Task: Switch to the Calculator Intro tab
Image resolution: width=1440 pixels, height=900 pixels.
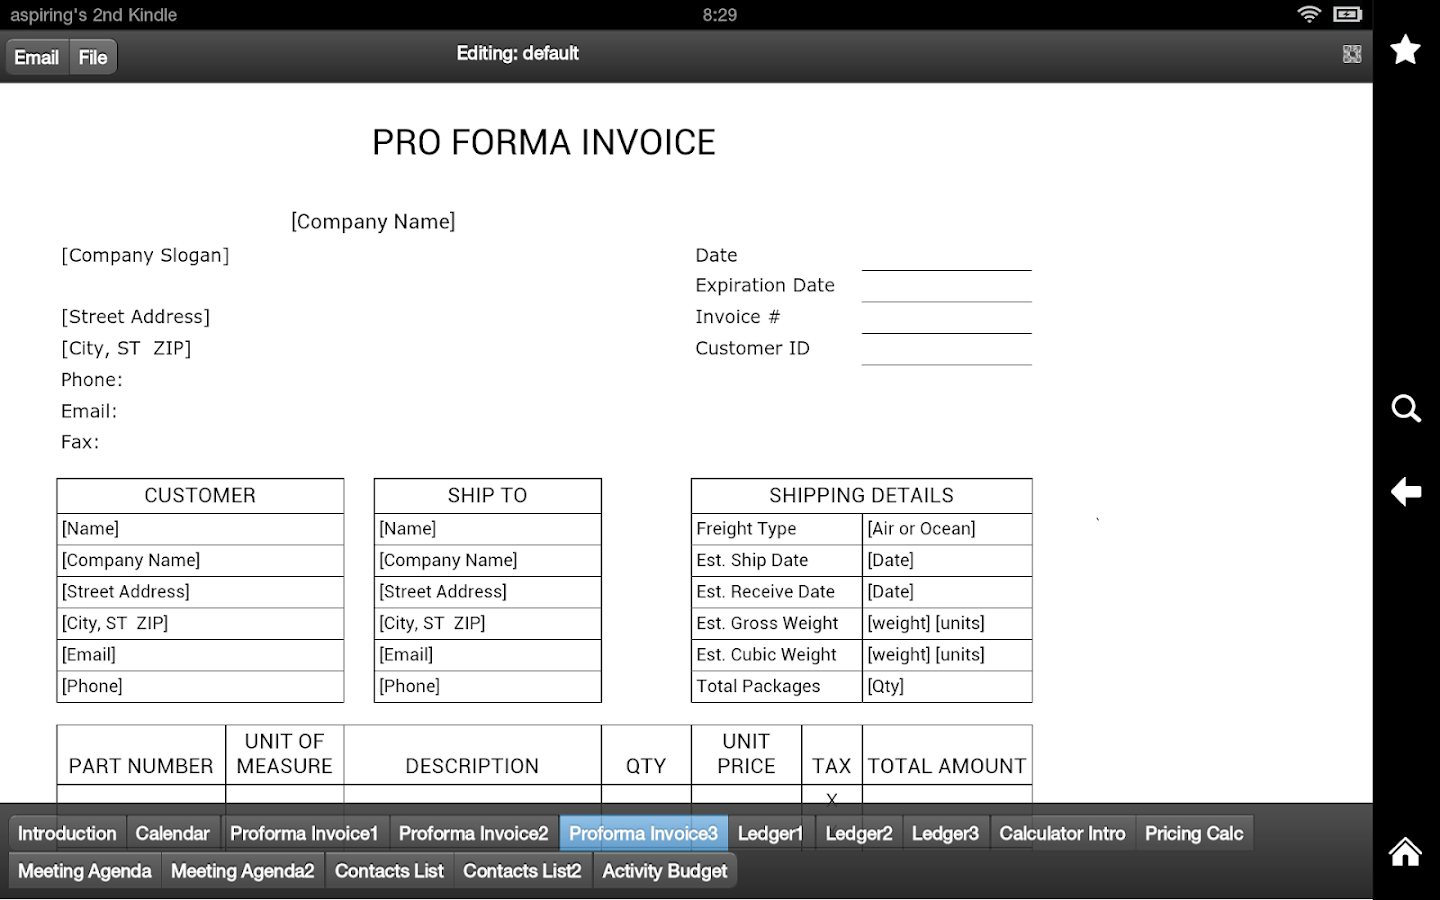Action: (x=1063, y=833)
